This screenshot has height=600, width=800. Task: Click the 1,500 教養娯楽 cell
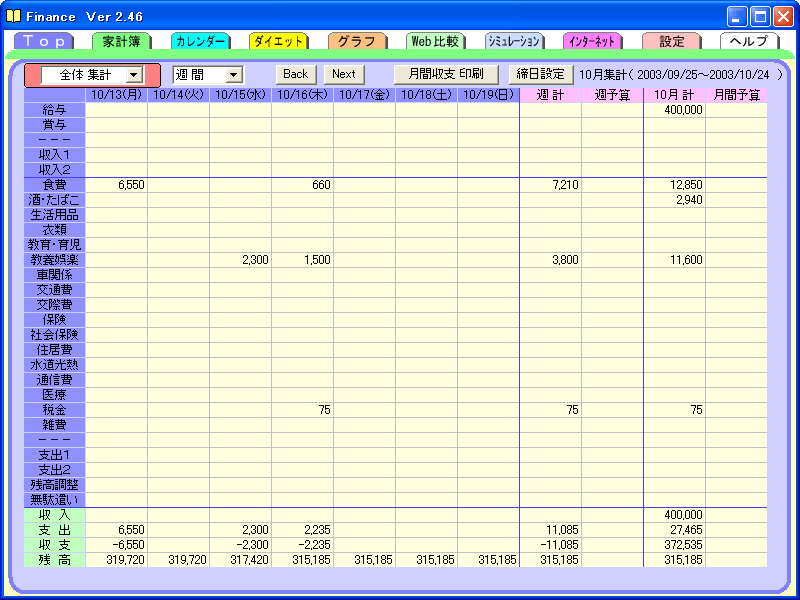pyautogui.click(x=303, y=260)
